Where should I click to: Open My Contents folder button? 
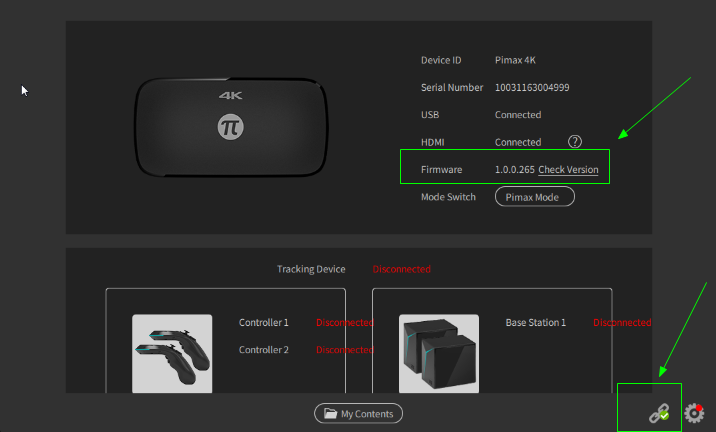pyautogui.click(x=358, y=413)
